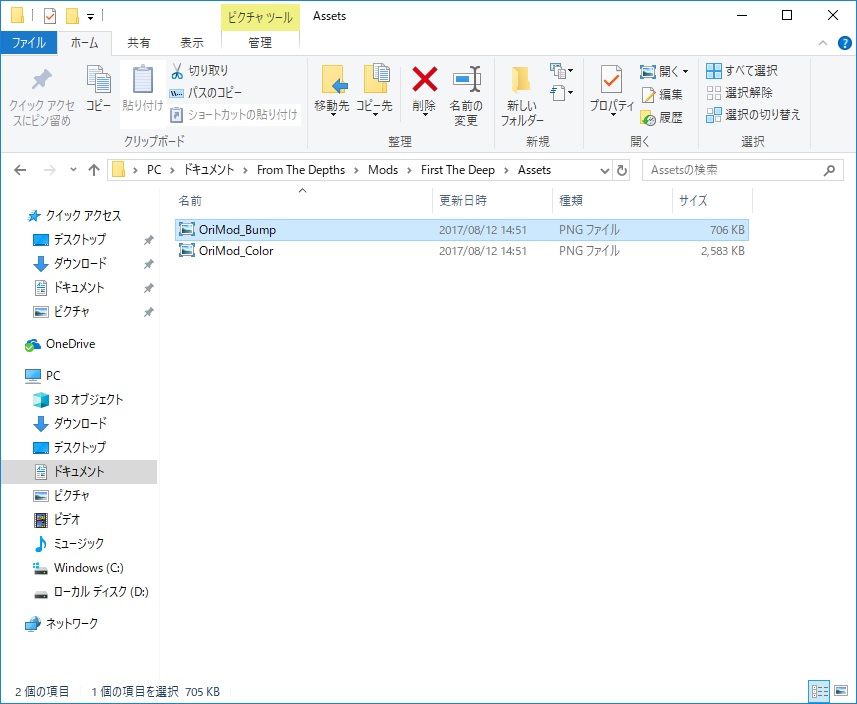857x704 pixels.
Task: Click the Up-folder arrow in navigation bar
Action: (94, 170)
